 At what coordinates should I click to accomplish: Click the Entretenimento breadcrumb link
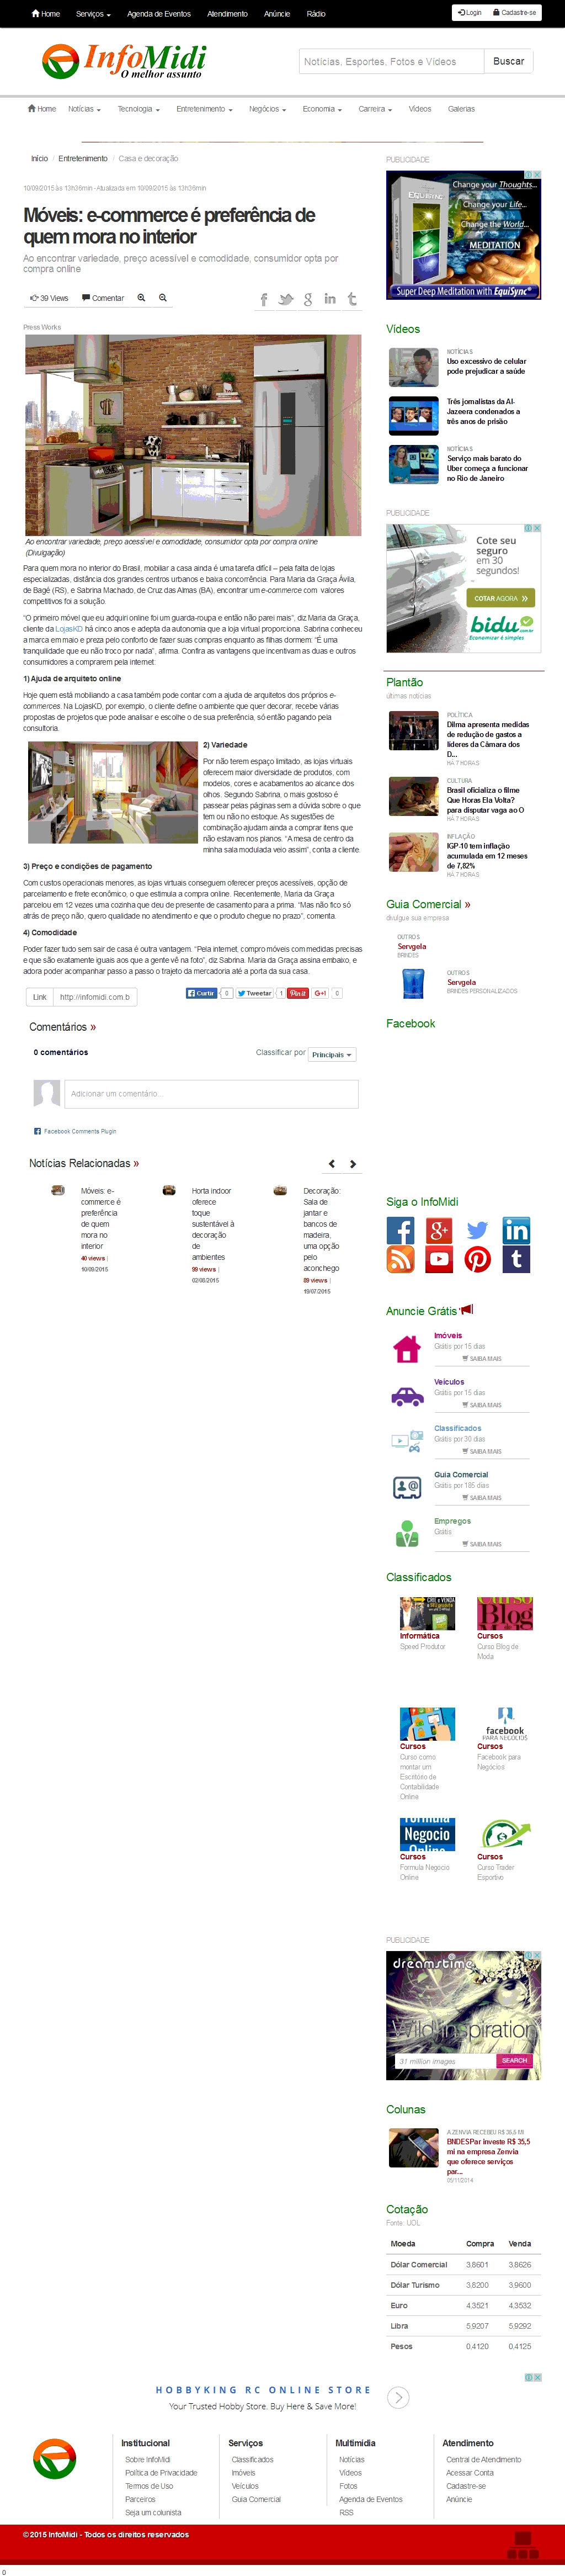[83, 158]
